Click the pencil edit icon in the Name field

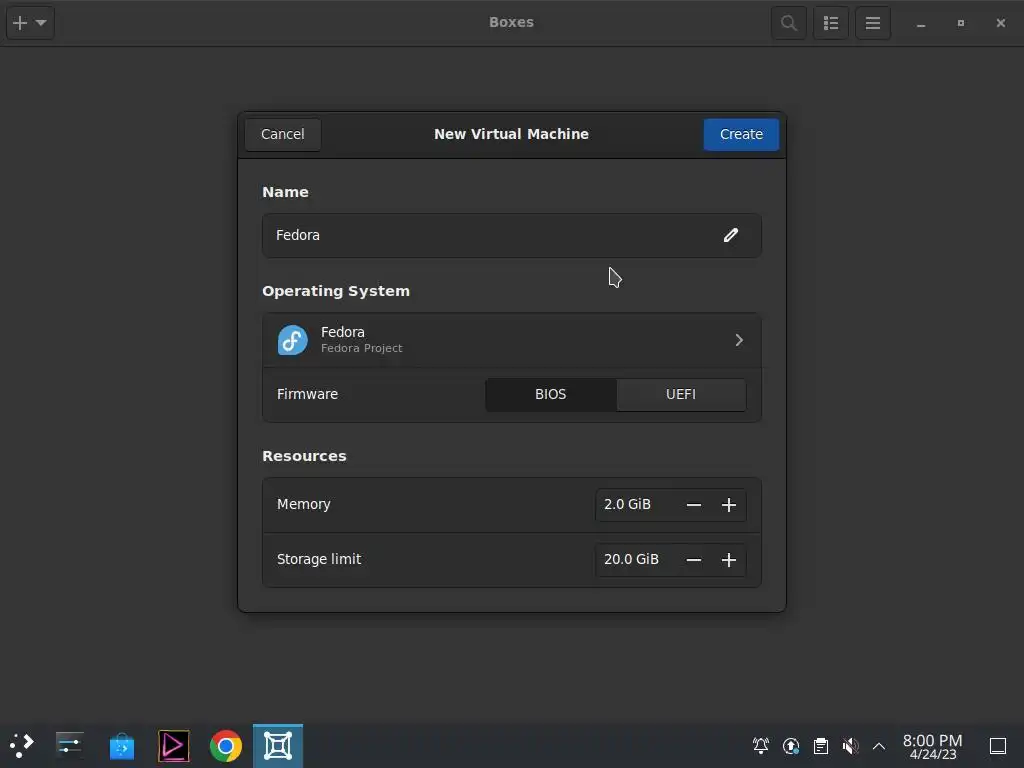coord(731,235)
